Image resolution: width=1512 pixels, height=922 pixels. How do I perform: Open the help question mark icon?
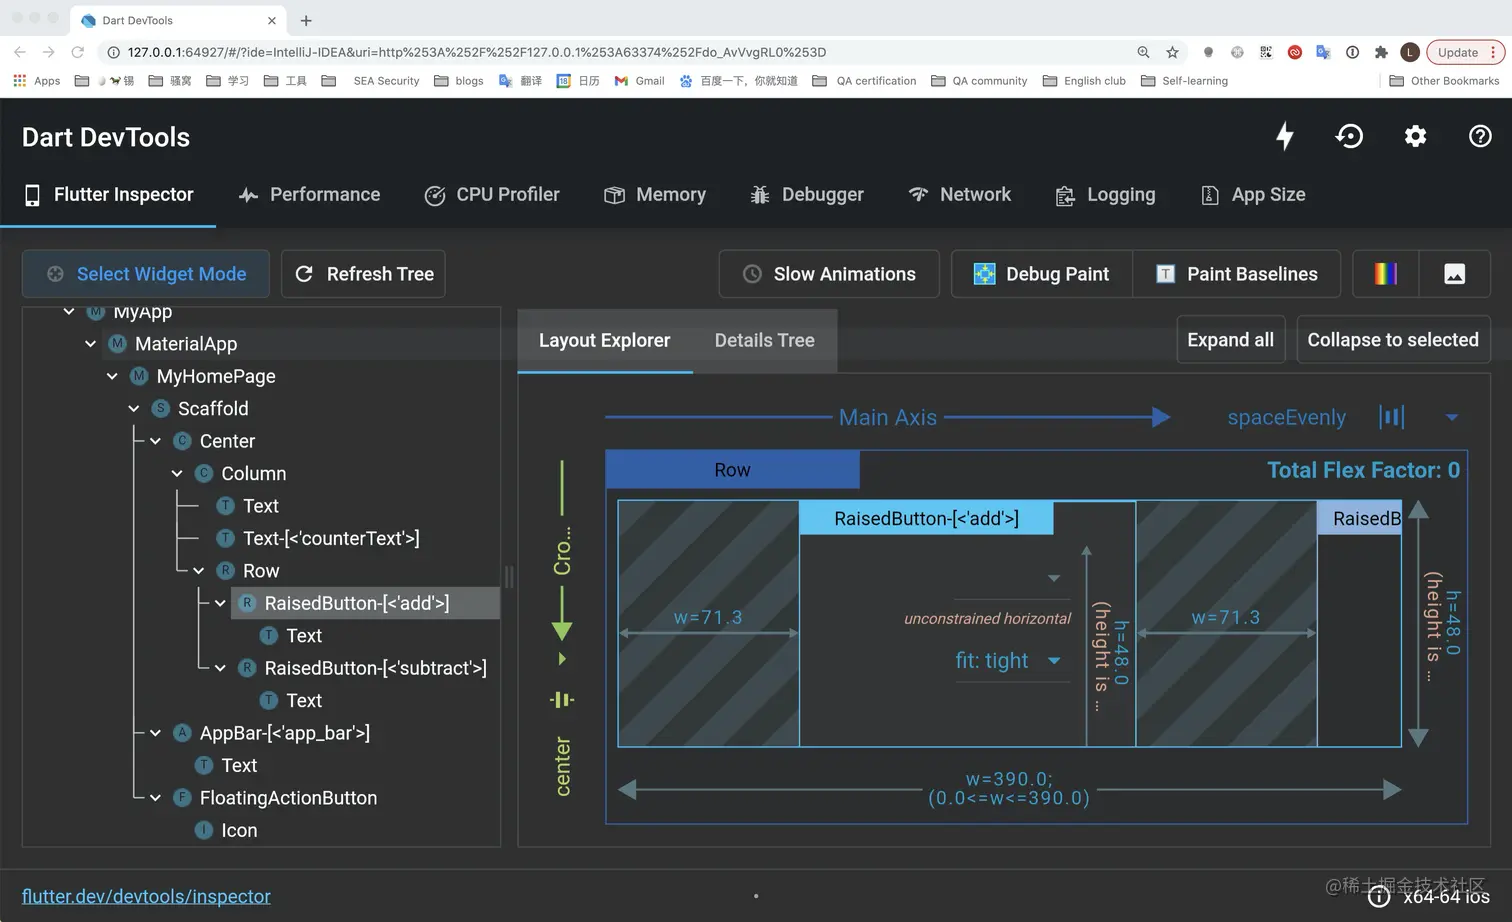click(x=1480, y=136)
